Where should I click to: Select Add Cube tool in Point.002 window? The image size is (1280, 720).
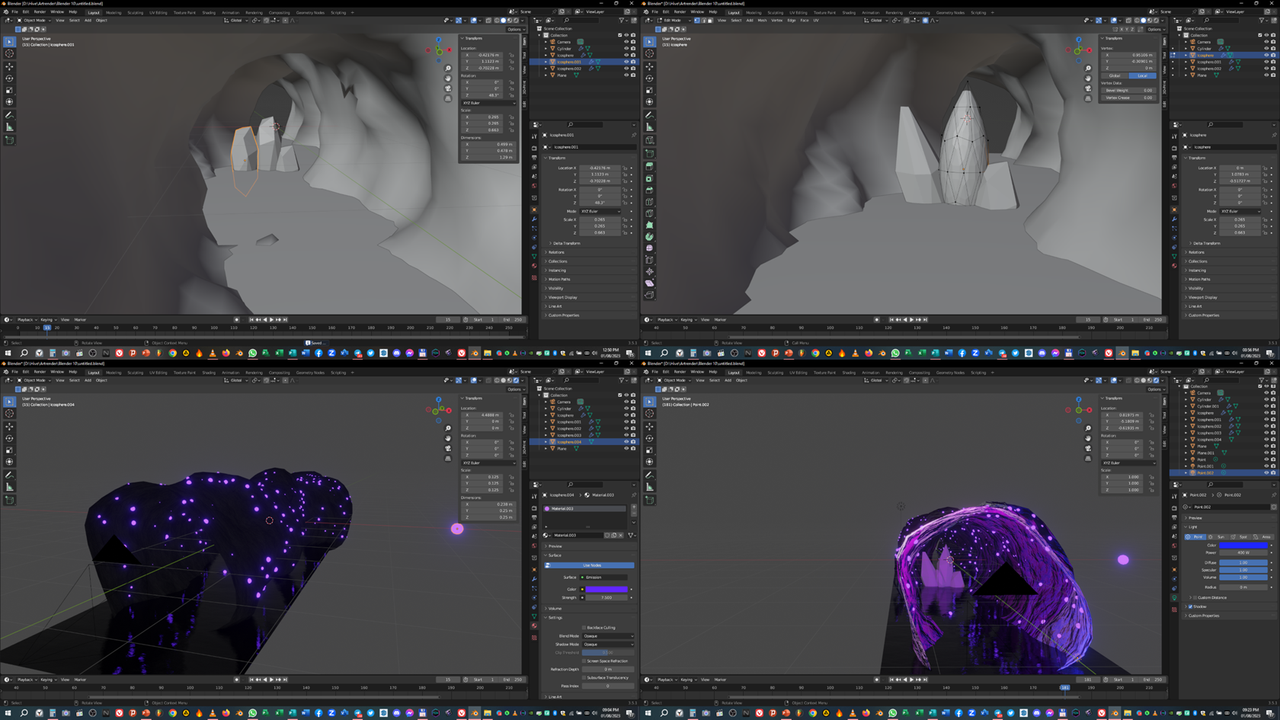649,500
